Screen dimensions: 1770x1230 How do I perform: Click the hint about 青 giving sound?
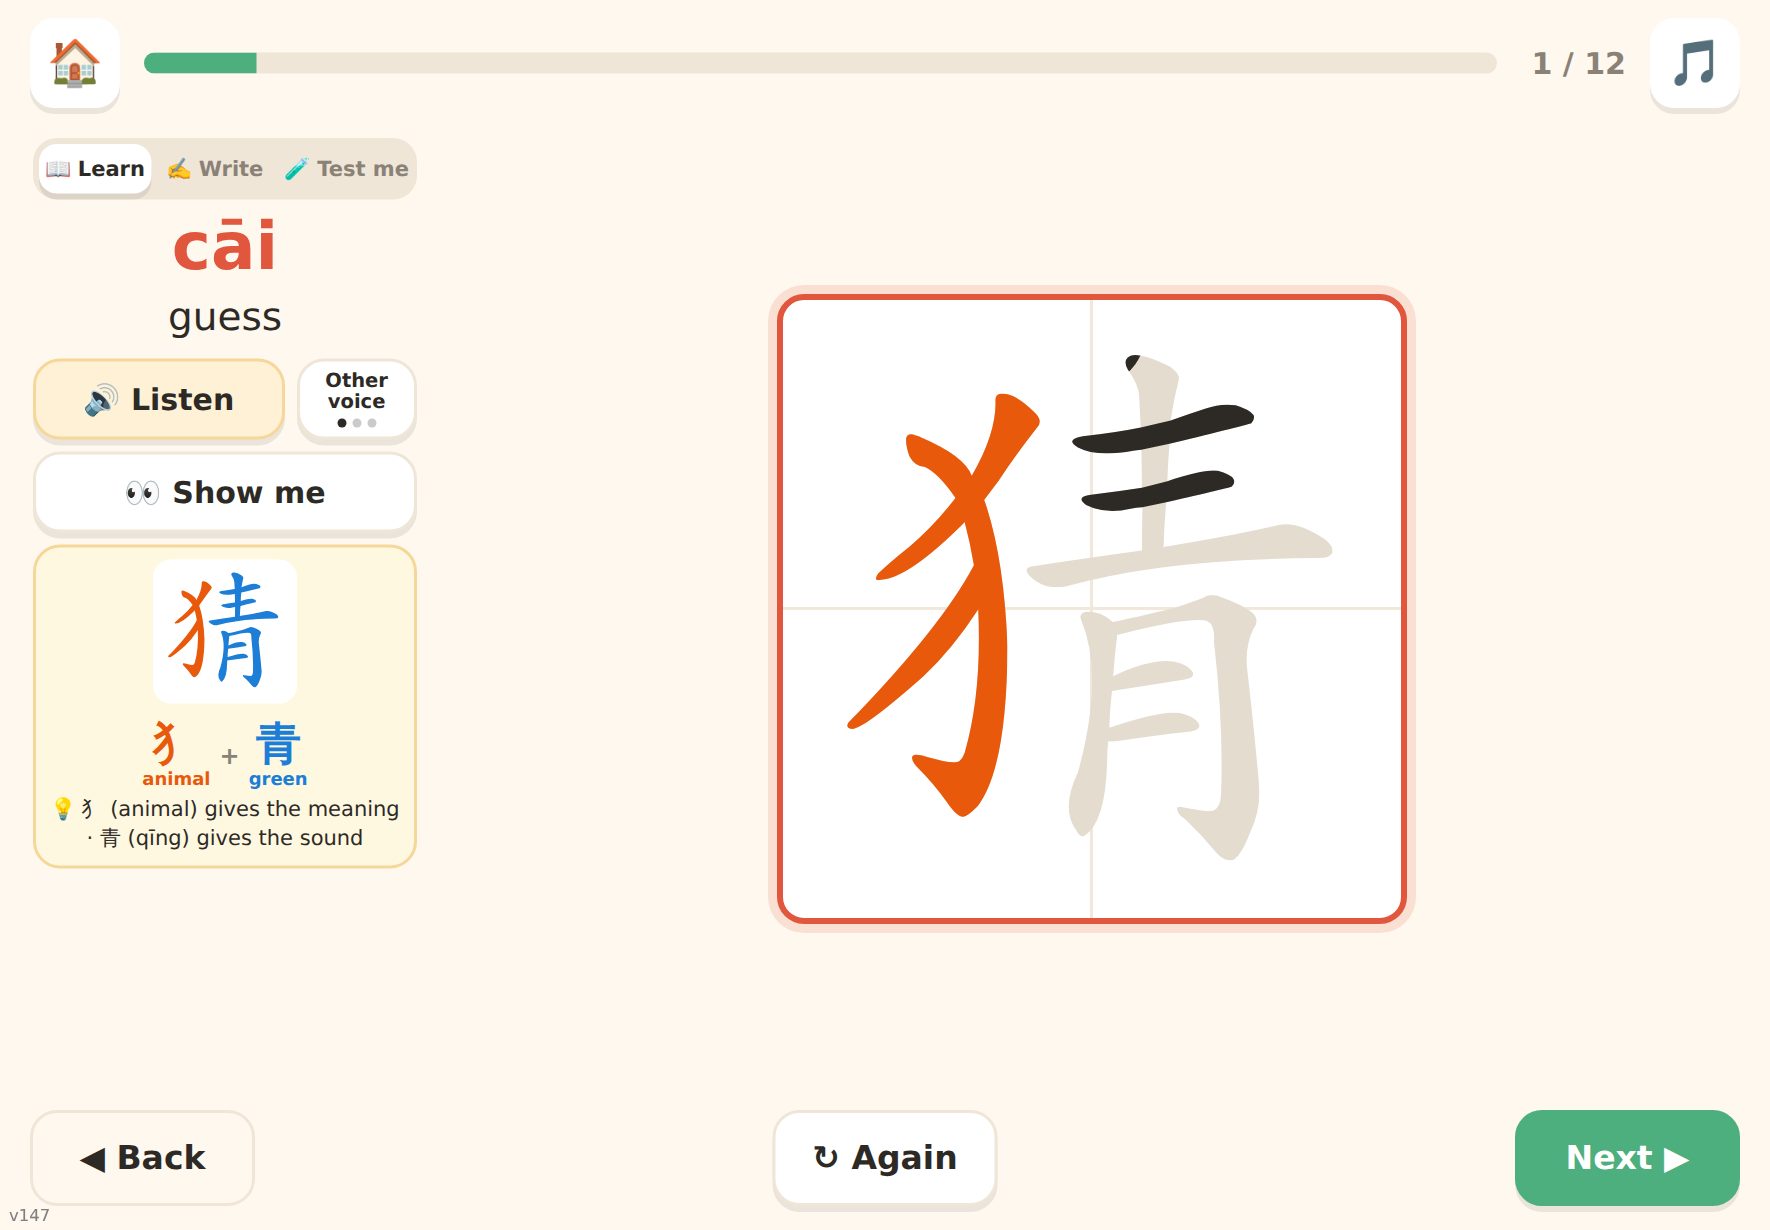(x=225, y=838)
